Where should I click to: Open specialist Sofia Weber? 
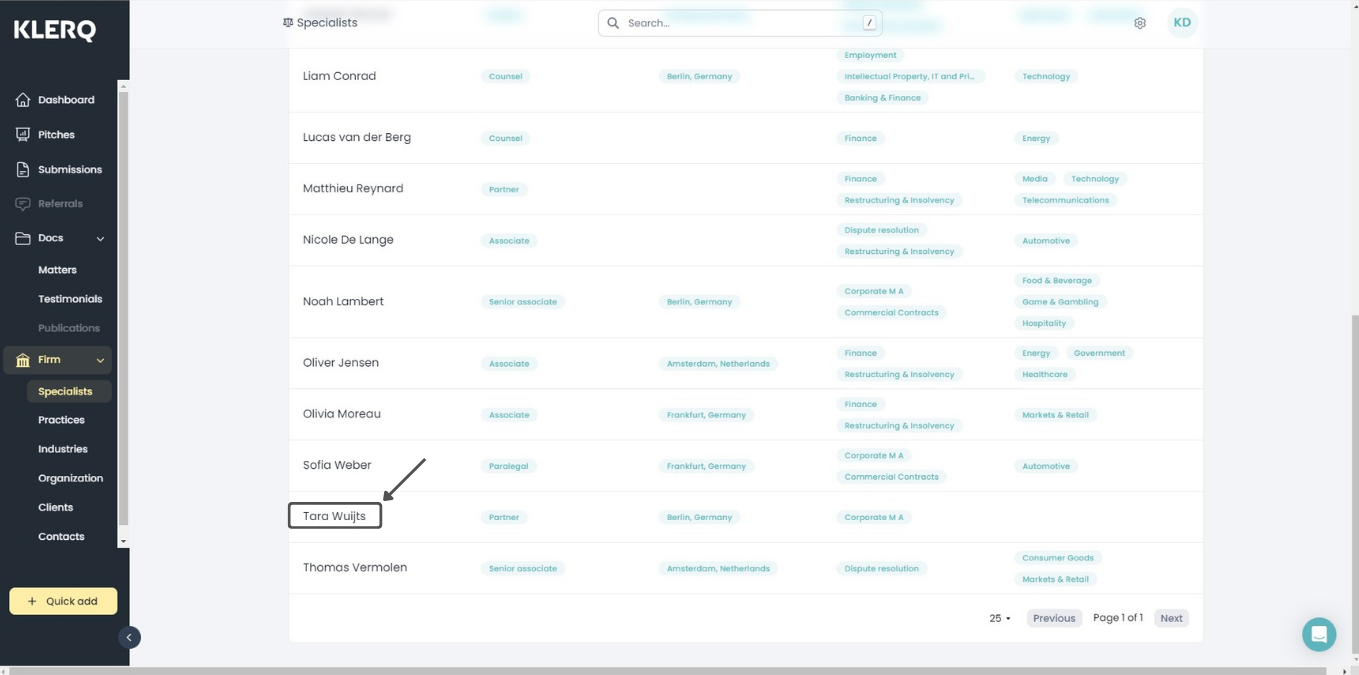pyautogui.click(x=337, y=465)
